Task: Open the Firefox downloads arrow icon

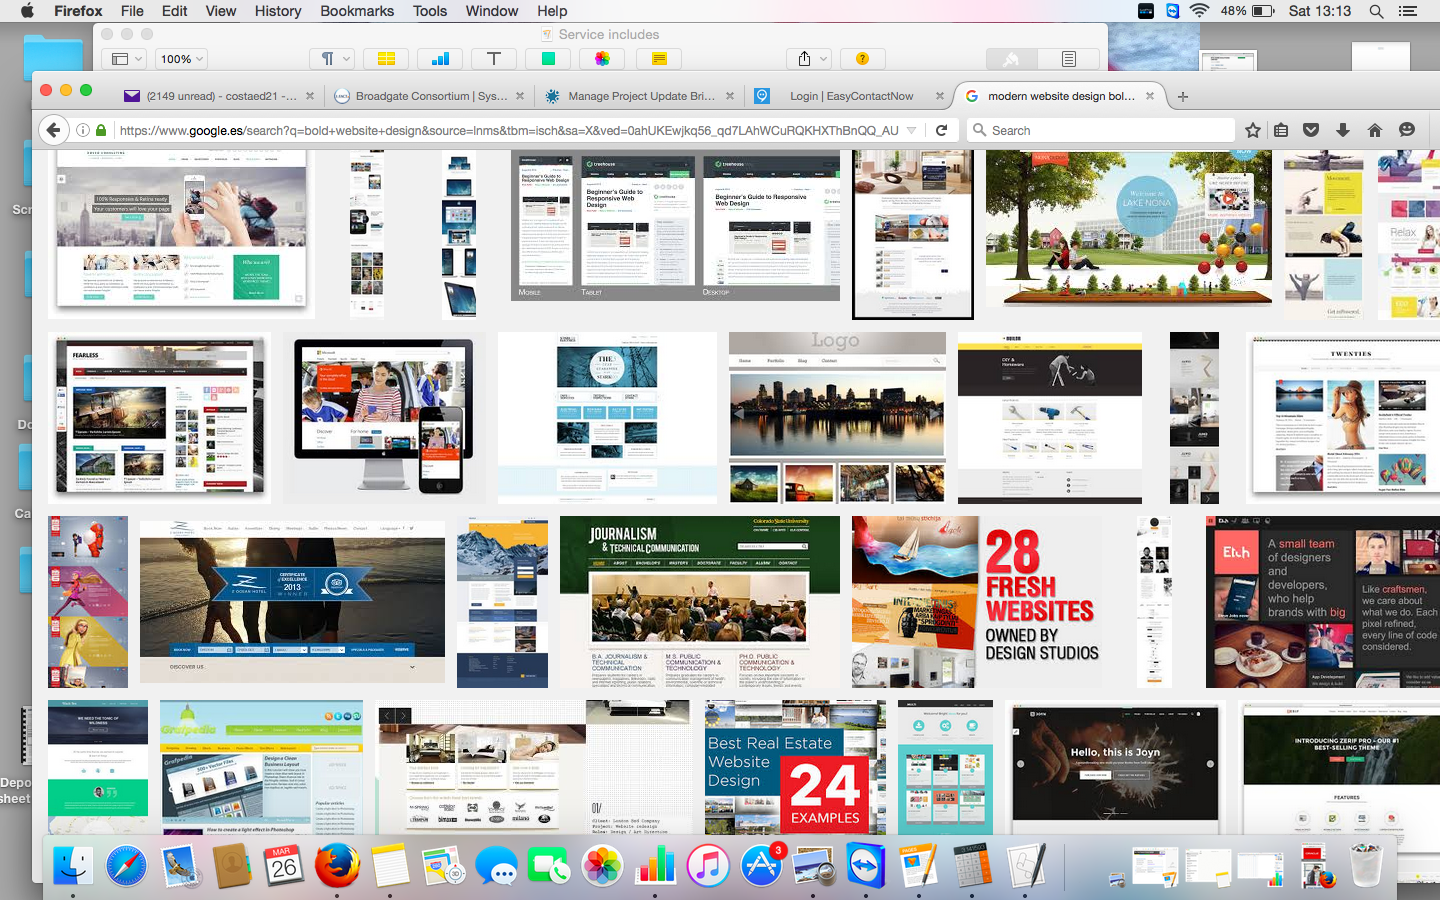Action: click(1343, 130)
